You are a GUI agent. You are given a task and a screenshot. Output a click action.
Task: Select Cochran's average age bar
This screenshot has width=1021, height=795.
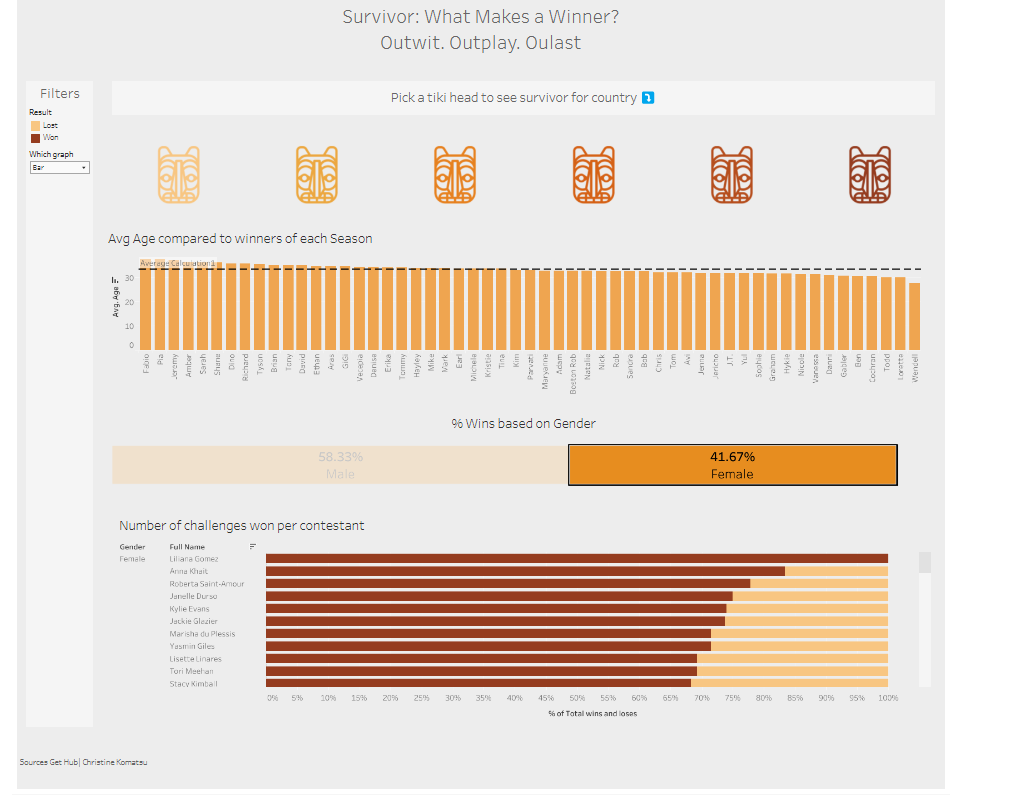point(872,313)
